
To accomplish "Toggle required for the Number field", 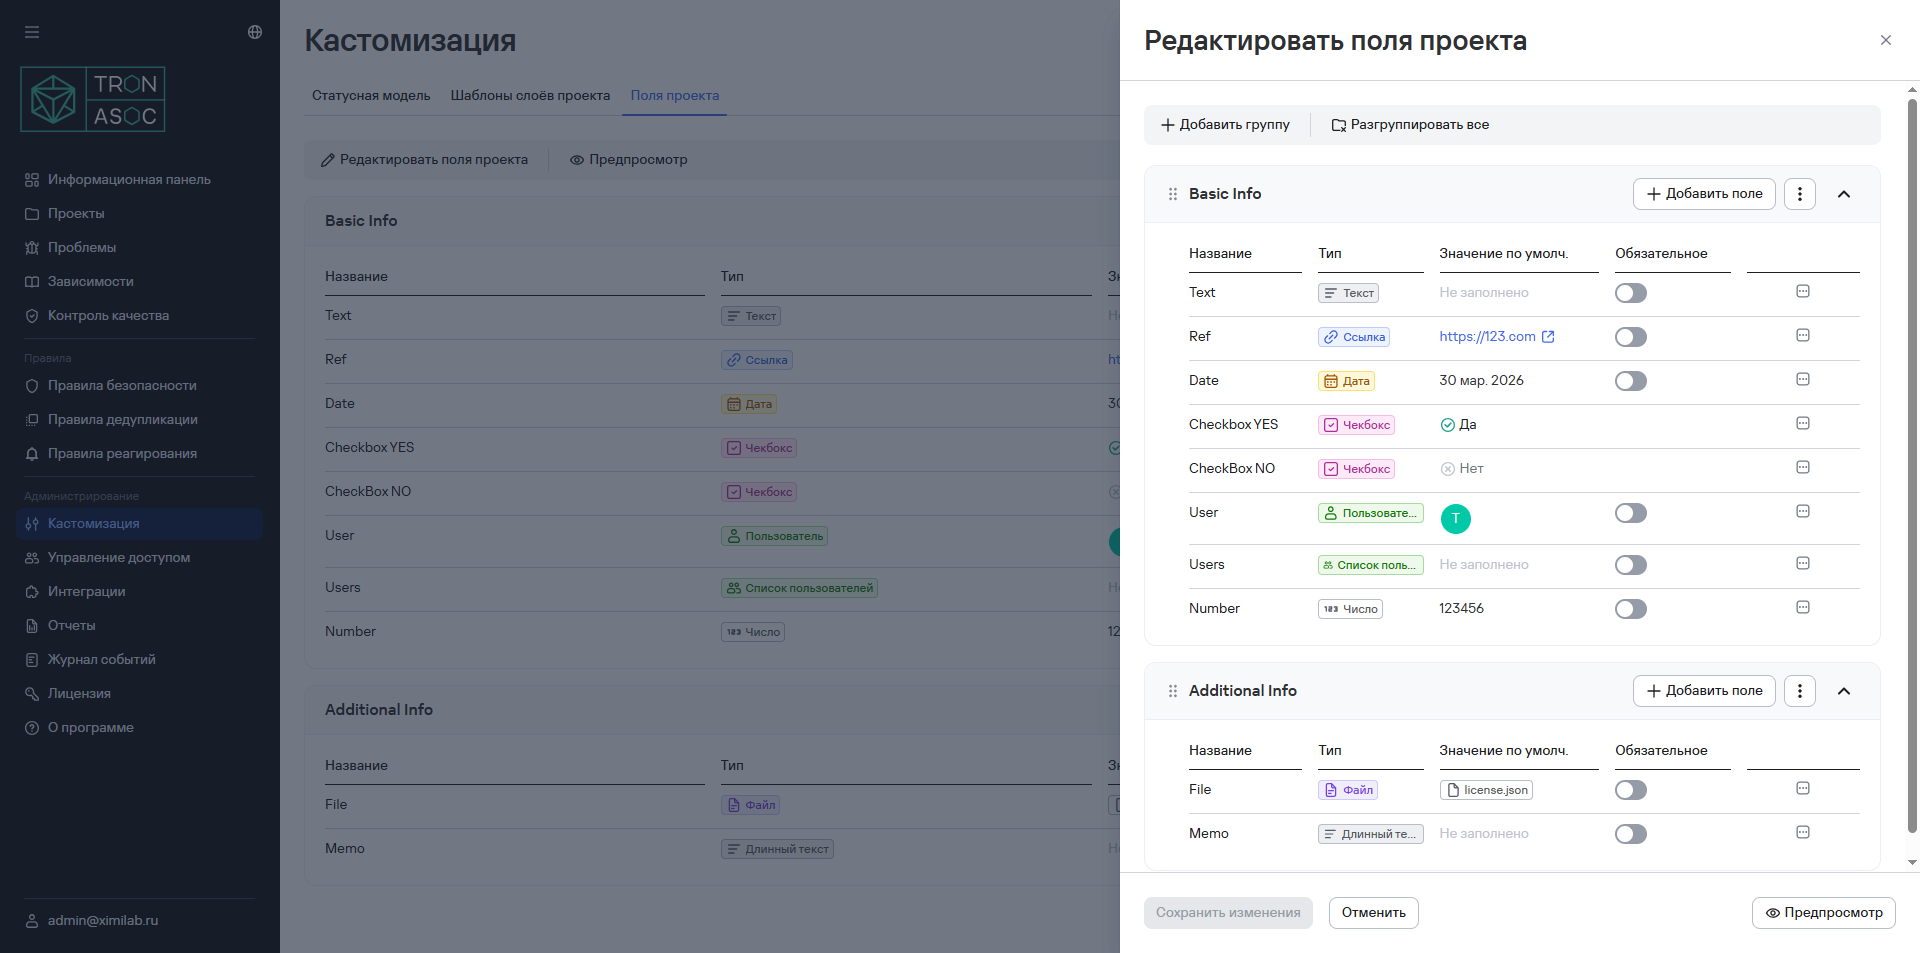I will click(1630, 608).
